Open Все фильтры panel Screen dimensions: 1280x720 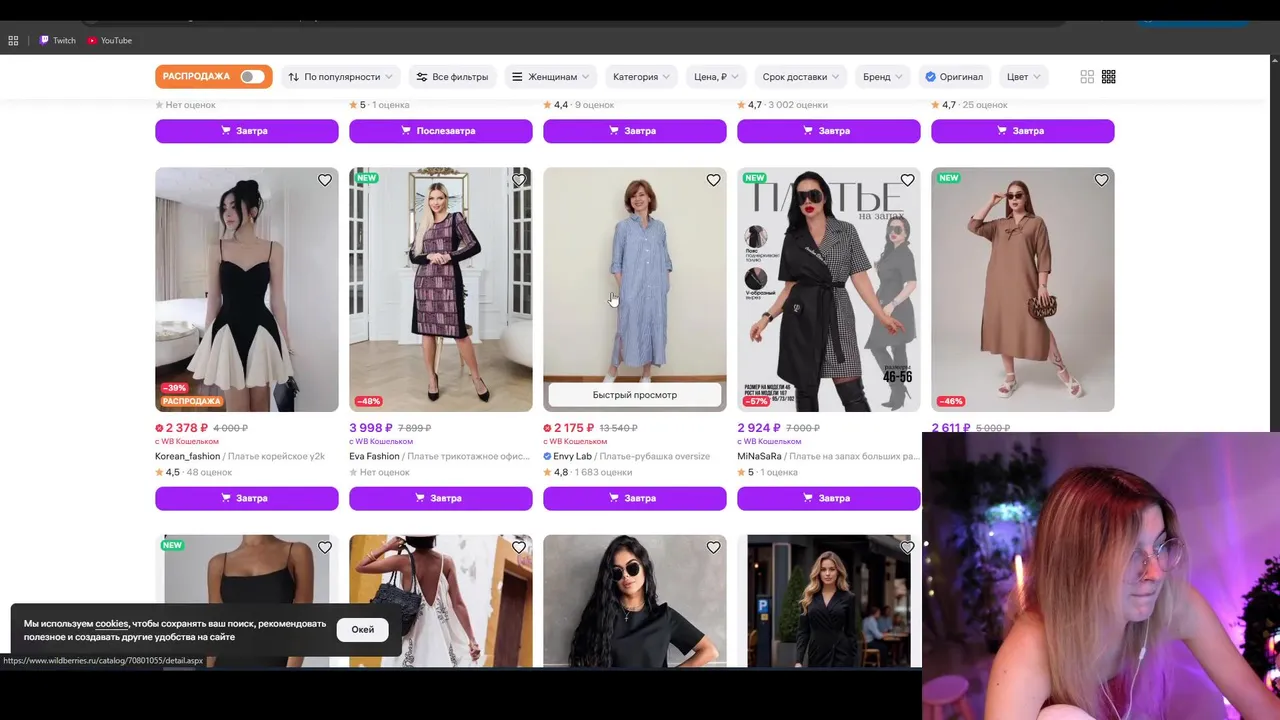(453, 77)
